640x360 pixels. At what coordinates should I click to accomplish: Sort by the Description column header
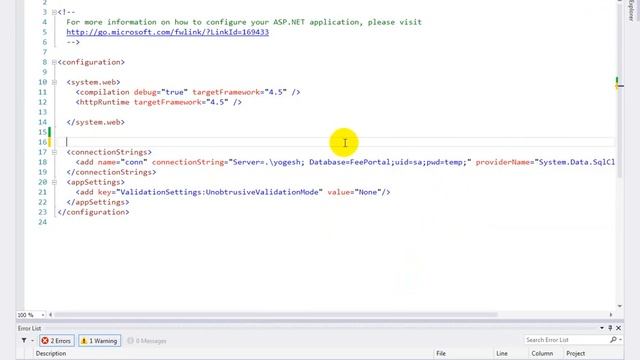(x=51, y=353)
